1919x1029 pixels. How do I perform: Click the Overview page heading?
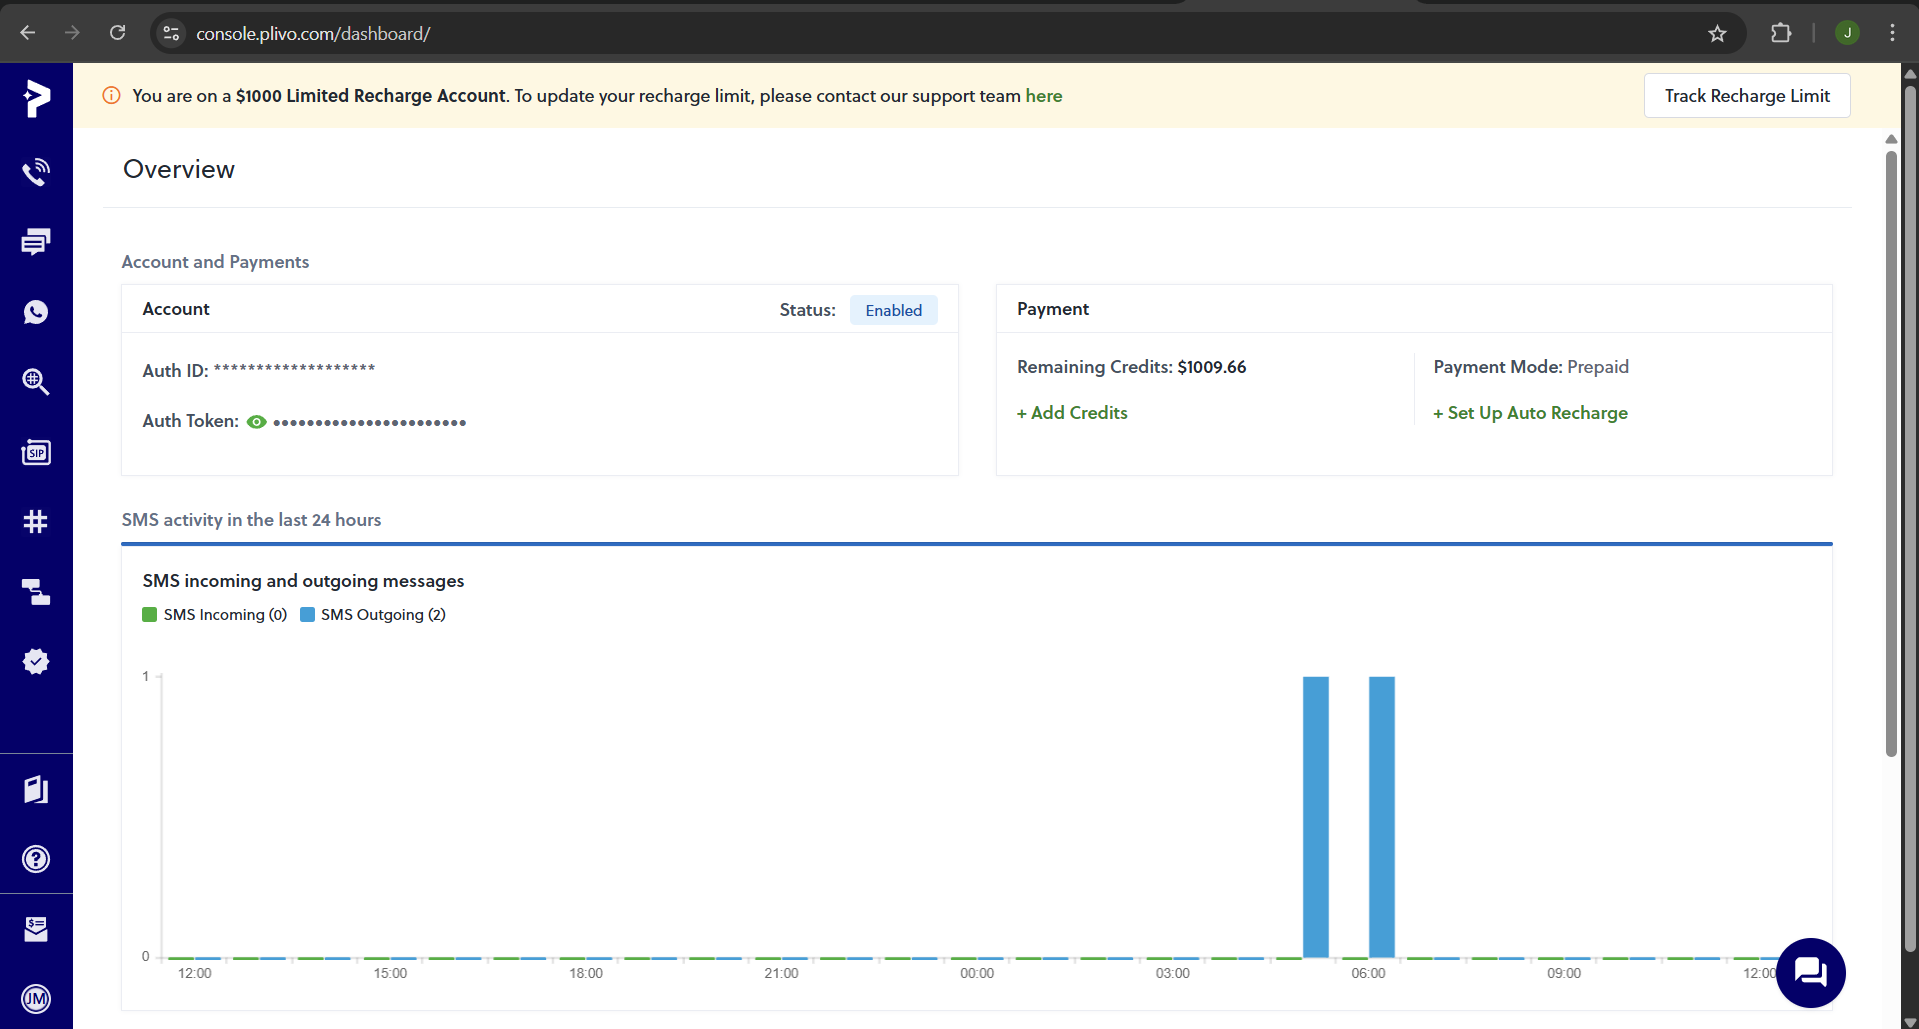coord(179,169)
